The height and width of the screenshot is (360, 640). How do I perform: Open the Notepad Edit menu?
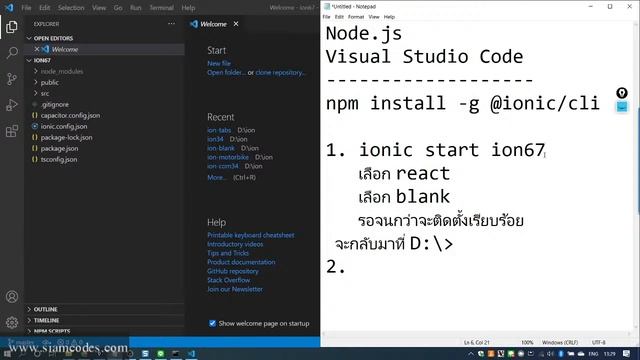(339, 17)
